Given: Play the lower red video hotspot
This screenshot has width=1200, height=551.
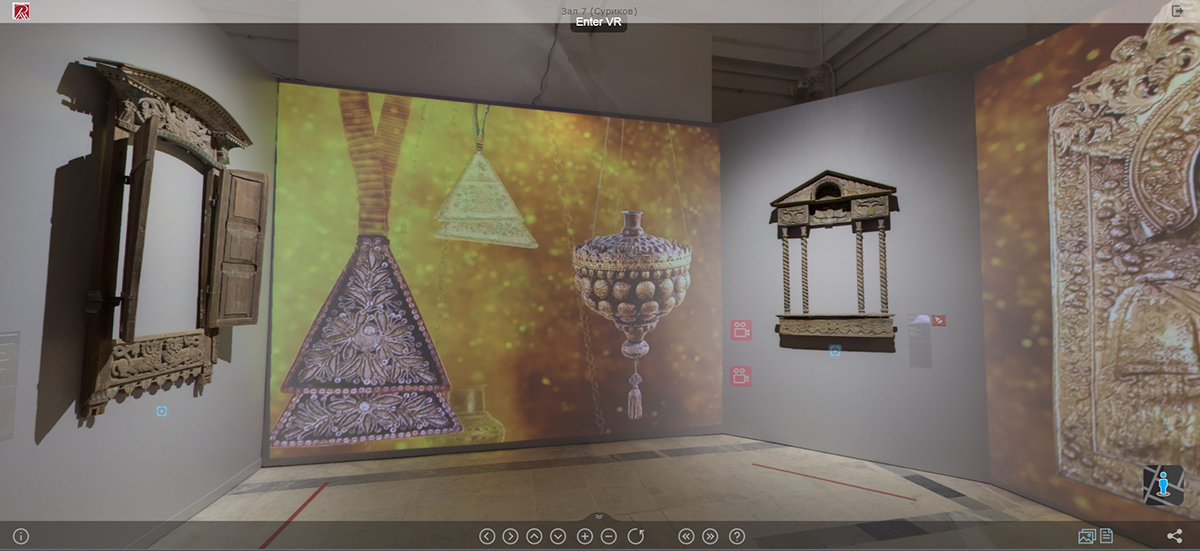Looking at the screenshot, I should (741, 376).
